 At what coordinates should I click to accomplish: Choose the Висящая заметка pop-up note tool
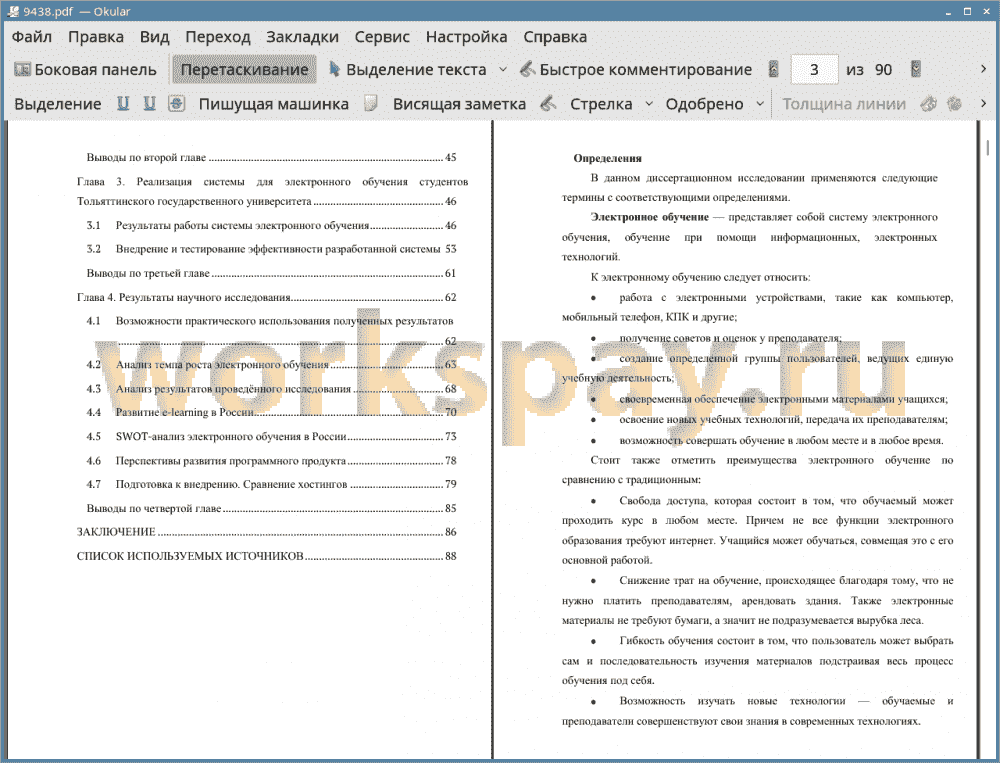[x=459, y=104]
